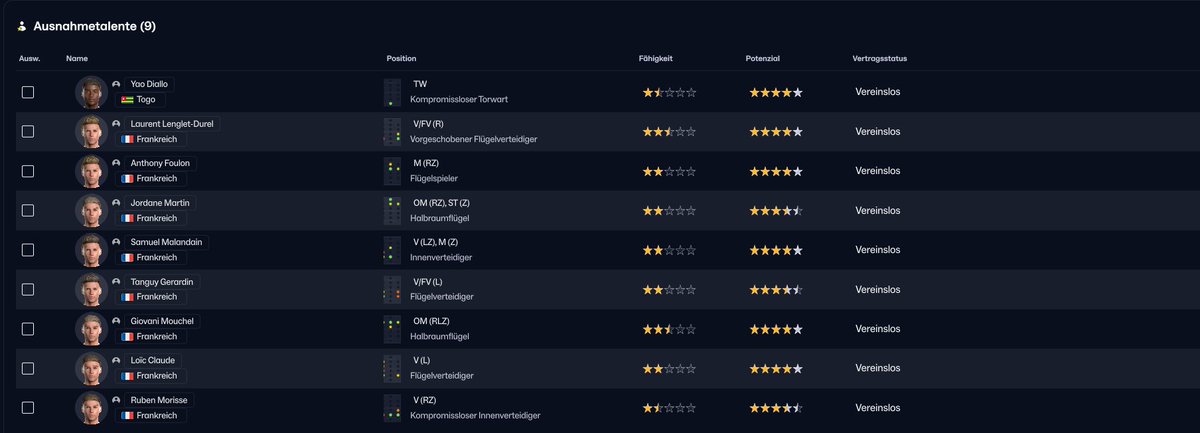Open Samuel Malandain's portrait image
1200x433 pixels.
tap(91, 250)
